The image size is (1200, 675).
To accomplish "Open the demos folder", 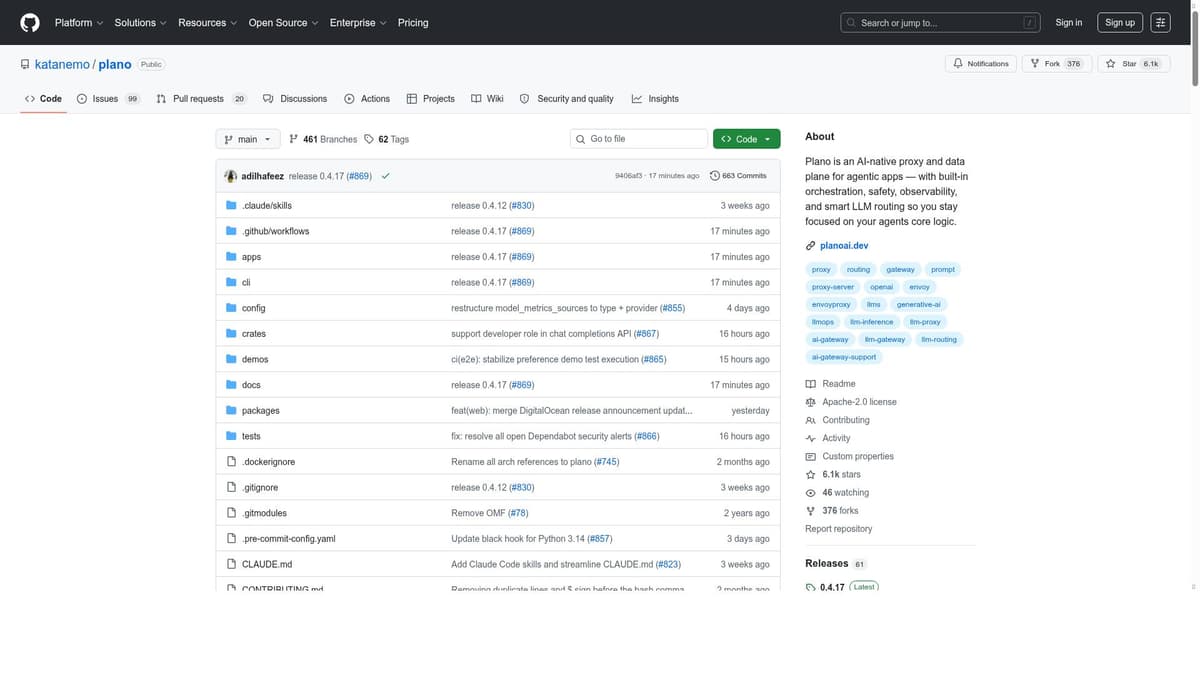I will (255, 359).
